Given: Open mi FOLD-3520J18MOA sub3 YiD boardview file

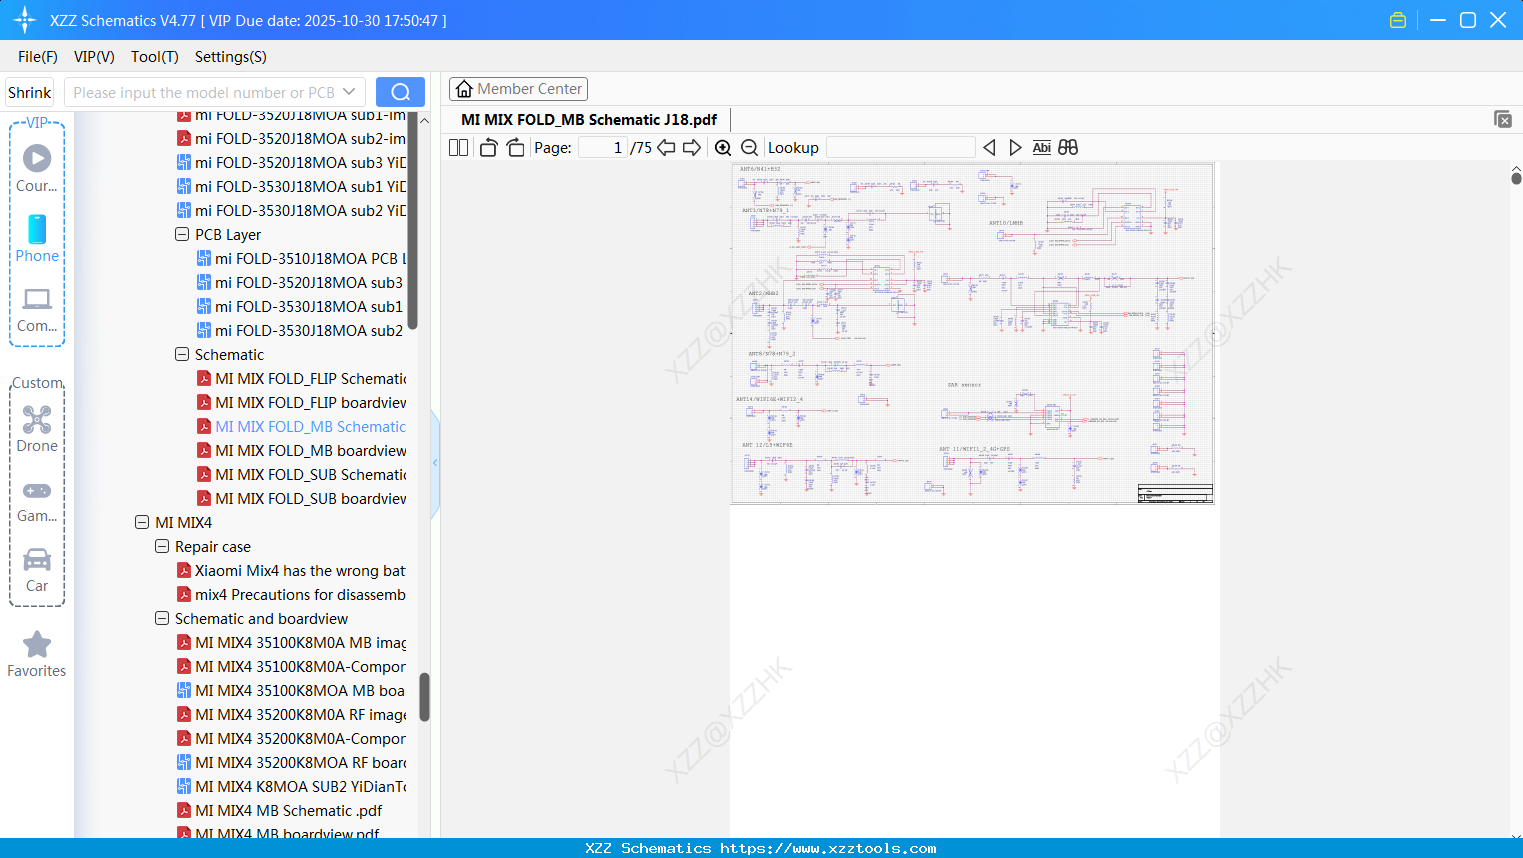Looking at the screenshot, I should coord(292,162).
